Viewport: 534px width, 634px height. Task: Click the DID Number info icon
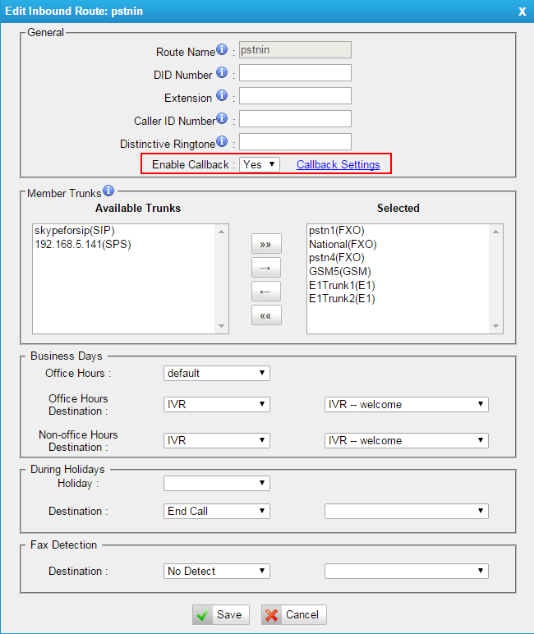click(x=222, y=72)
